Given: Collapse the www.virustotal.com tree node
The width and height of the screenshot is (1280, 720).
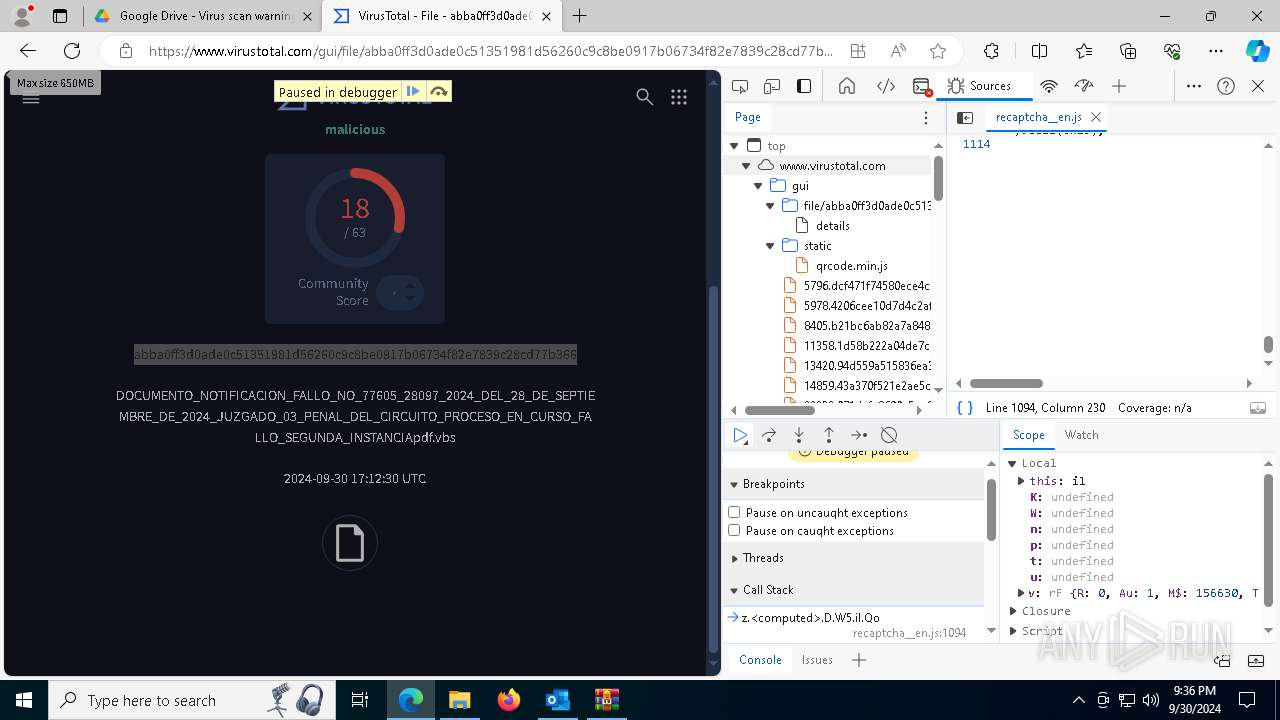Looking at the screenshot, I should tap(746, 166).
